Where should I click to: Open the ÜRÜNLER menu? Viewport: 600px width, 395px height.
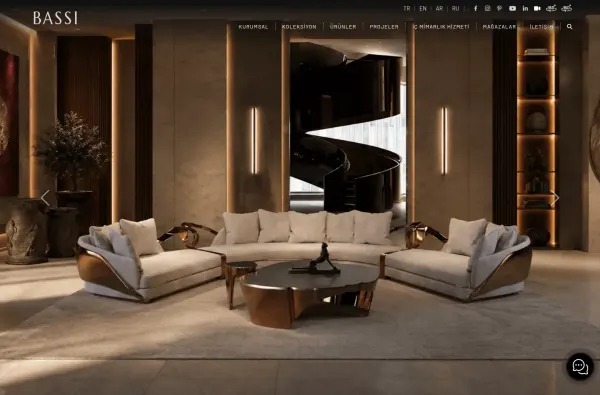(x=343, y=27)
